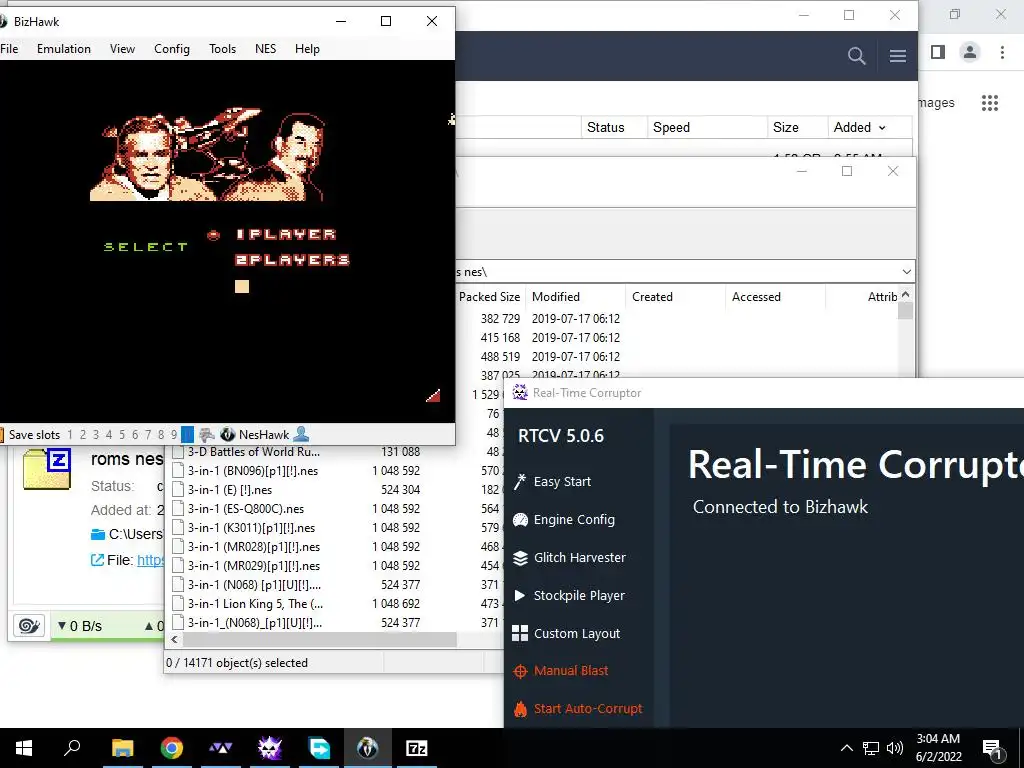
Task: Select save slot 1 in BizHawk
Action: coord(71,435)
